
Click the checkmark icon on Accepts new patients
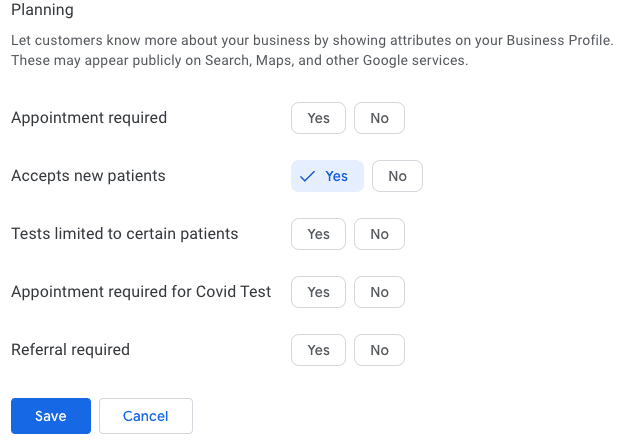tap(308, 176)
